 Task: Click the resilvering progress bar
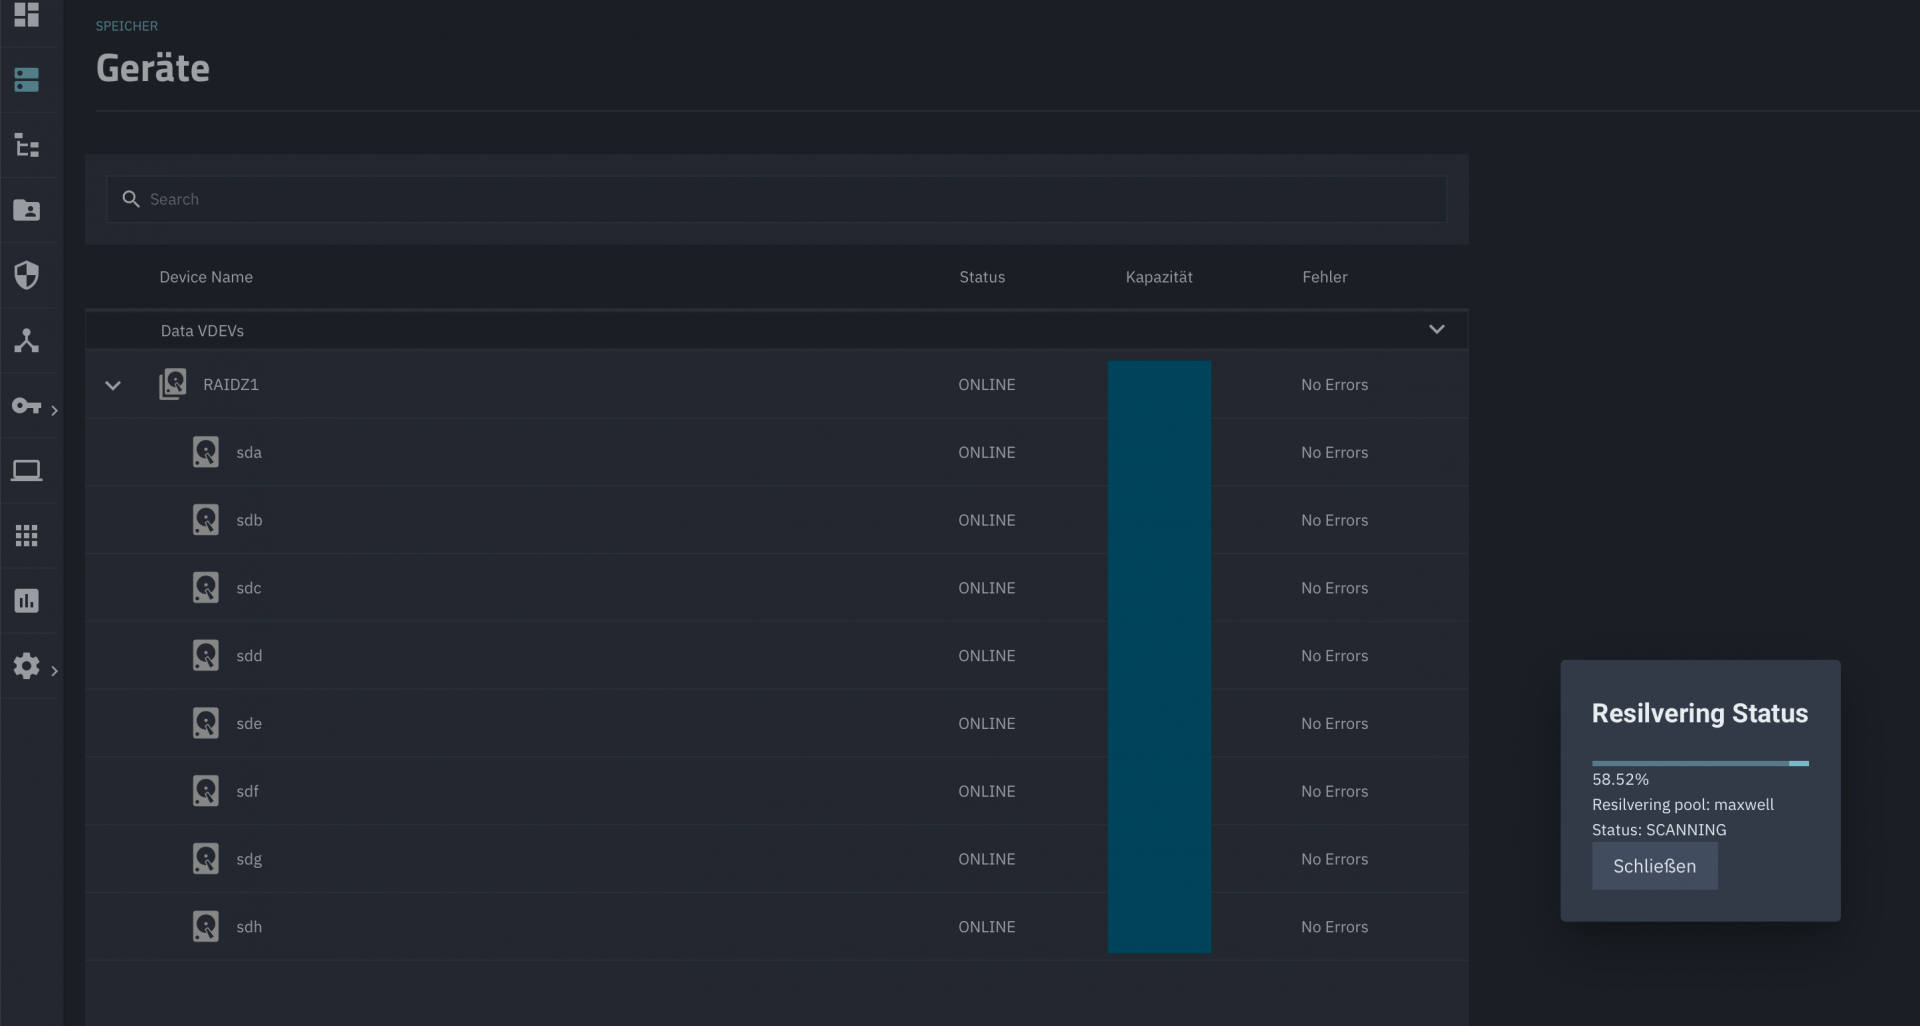click(x=1699, y=763)
